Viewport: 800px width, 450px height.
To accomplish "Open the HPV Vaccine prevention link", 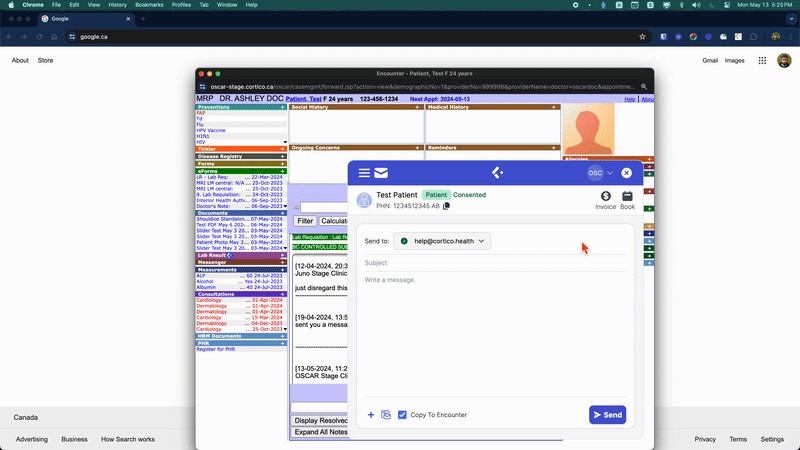I will (211, 131).
